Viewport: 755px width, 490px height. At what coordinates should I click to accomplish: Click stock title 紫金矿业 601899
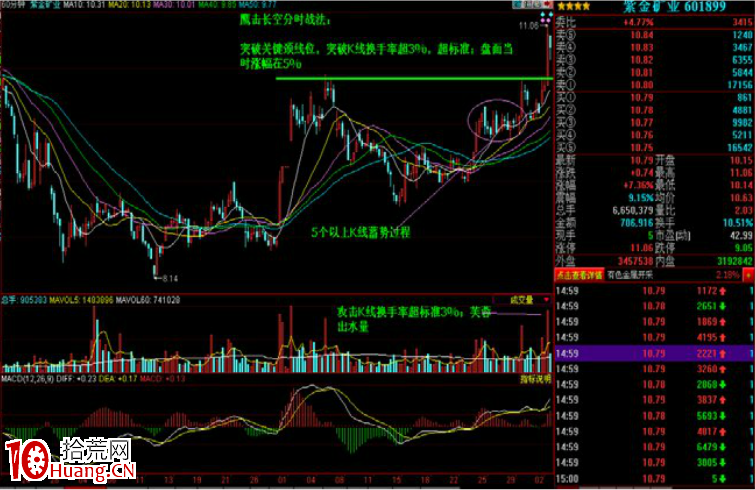tap(674, 6)
